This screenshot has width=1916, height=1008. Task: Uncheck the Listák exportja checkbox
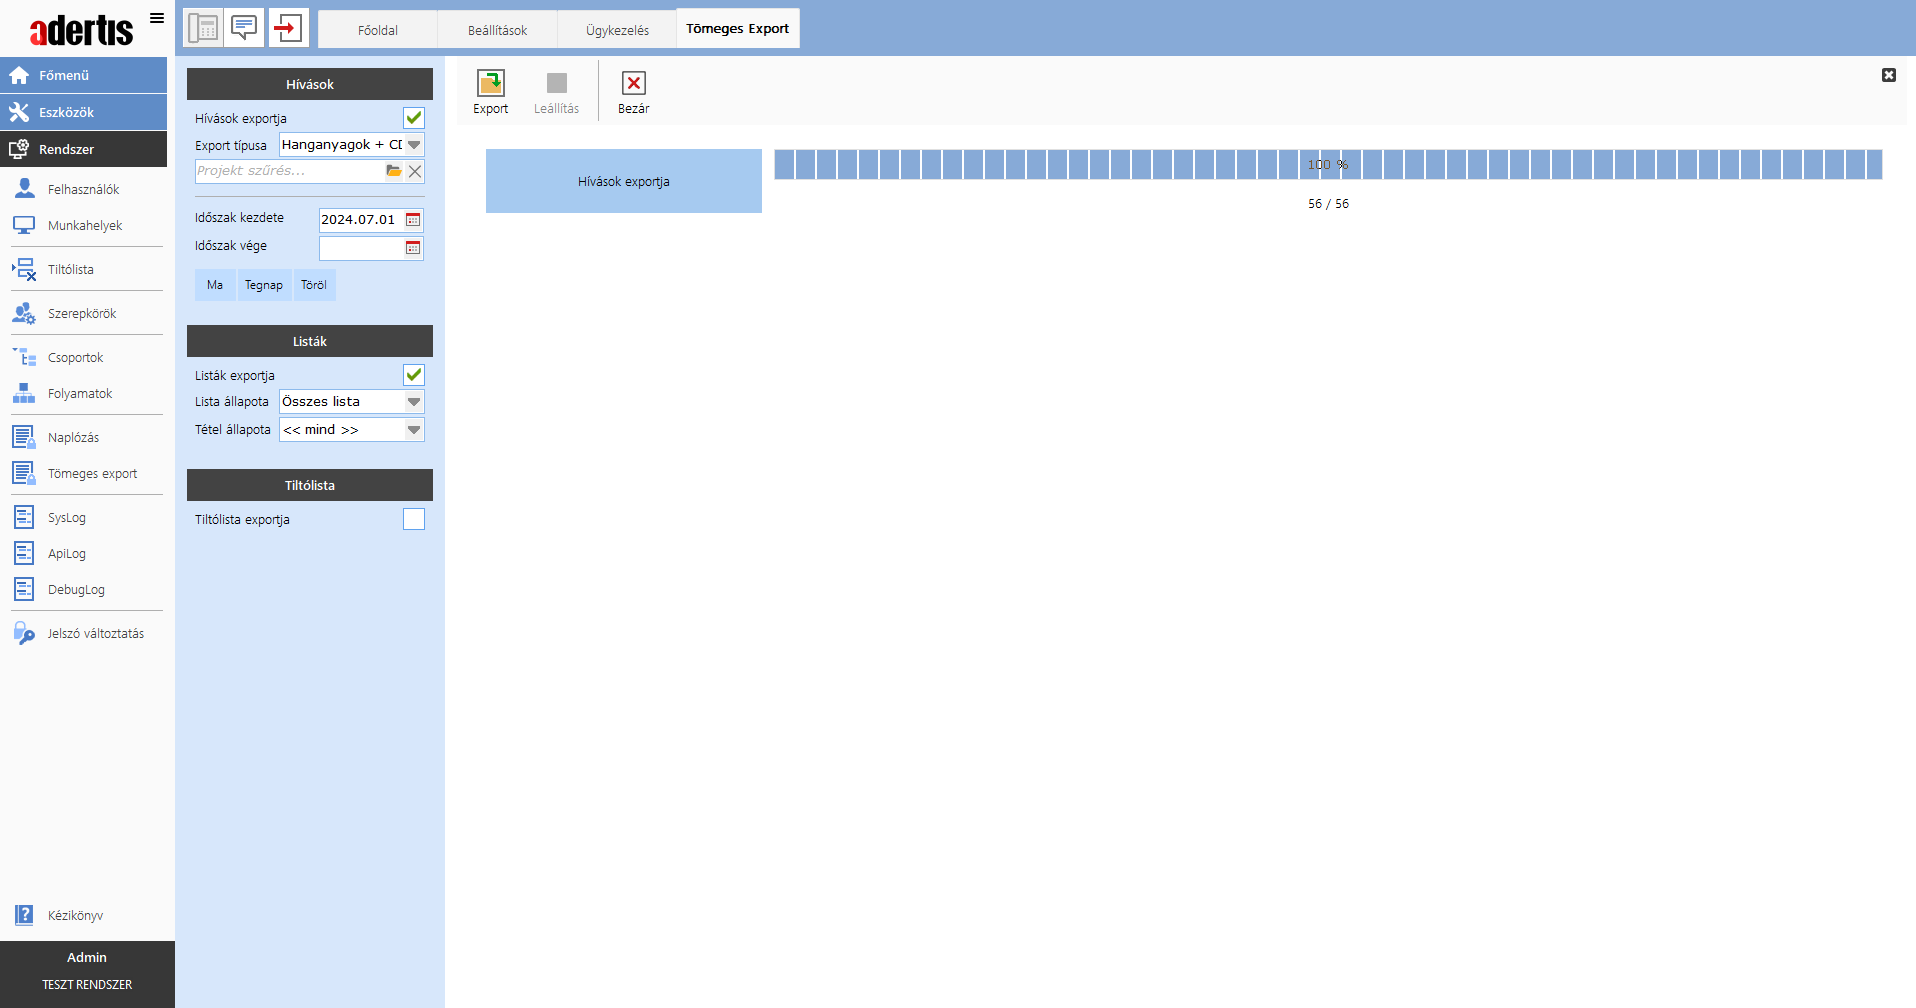pos(414,375)
